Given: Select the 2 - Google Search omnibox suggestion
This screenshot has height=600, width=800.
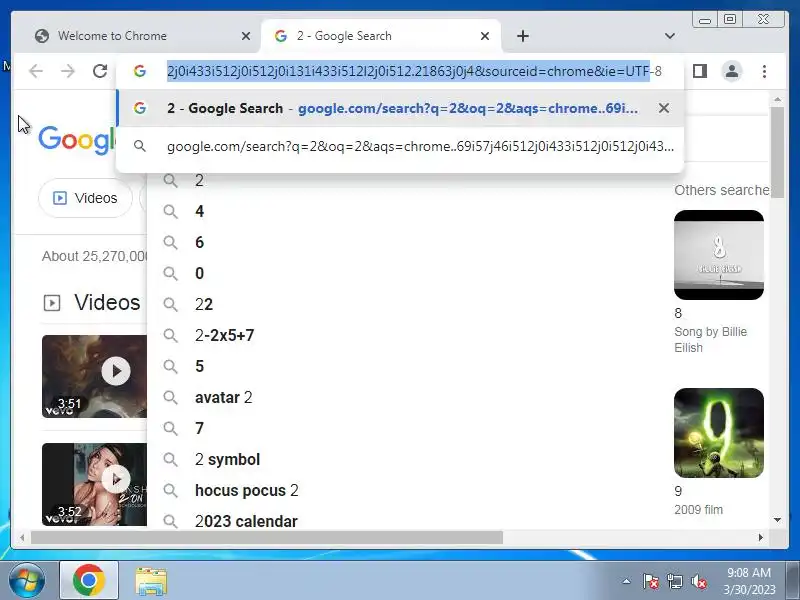Looking at the screenshot, I should coord(401,108).
